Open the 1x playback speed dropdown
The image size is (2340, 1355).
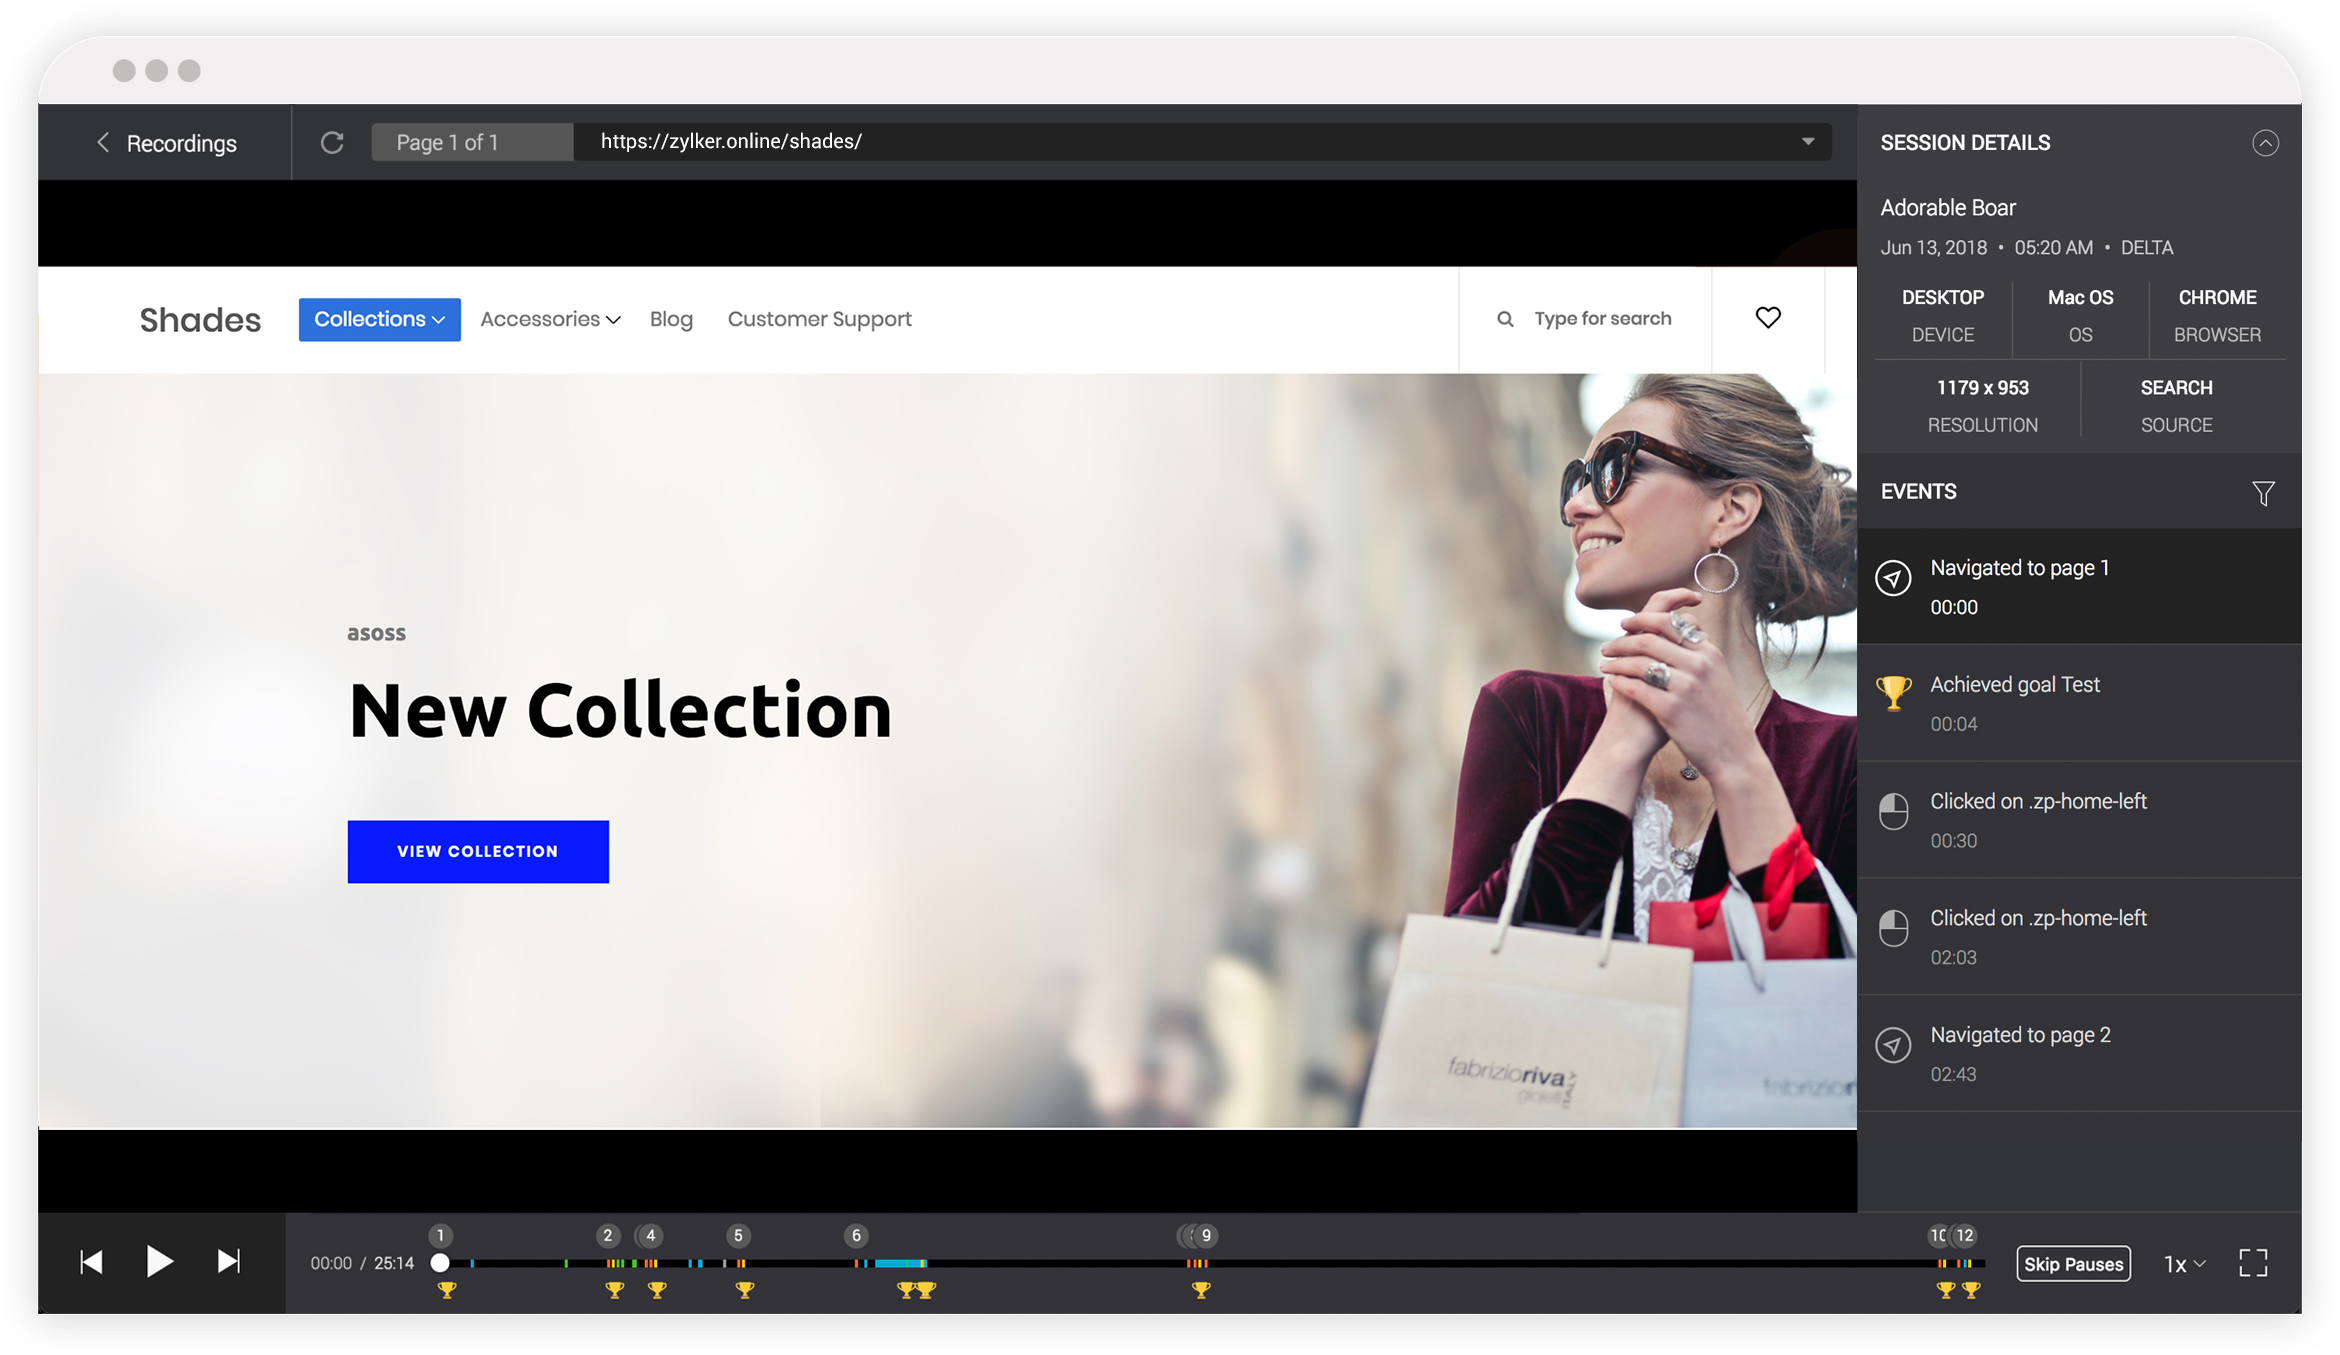2184,1264
